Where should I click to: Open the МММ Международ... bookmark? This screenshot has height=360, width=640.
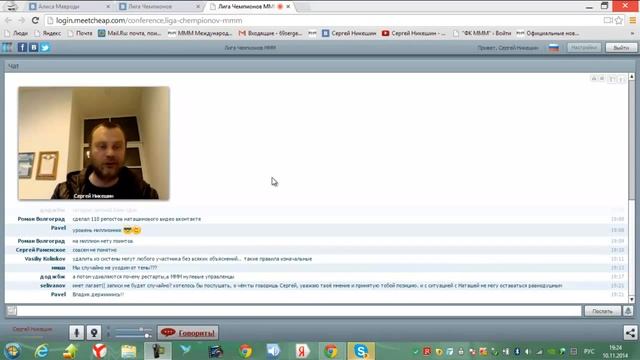[x=200, y=33]
